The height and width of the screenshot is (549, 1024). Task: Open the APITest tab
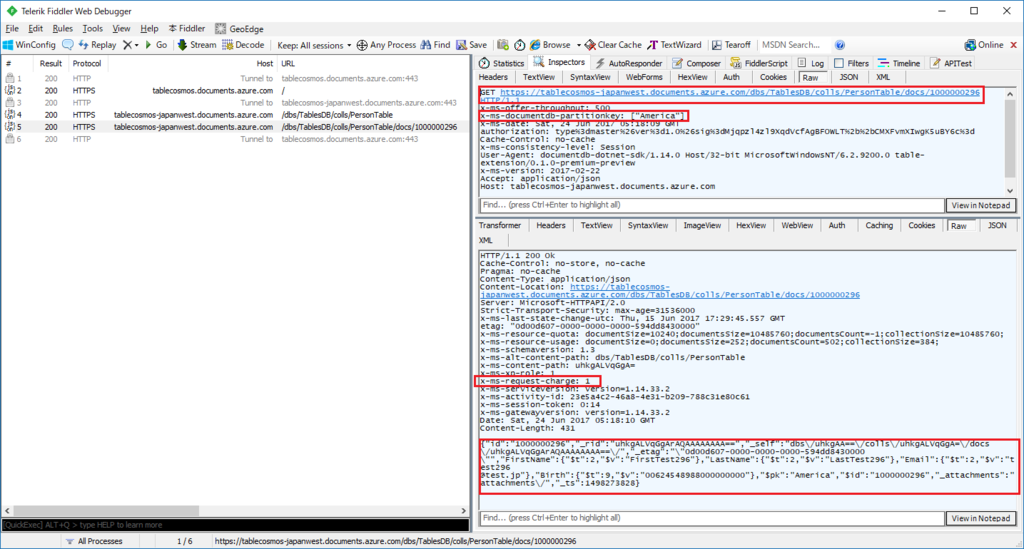[951, 63]
